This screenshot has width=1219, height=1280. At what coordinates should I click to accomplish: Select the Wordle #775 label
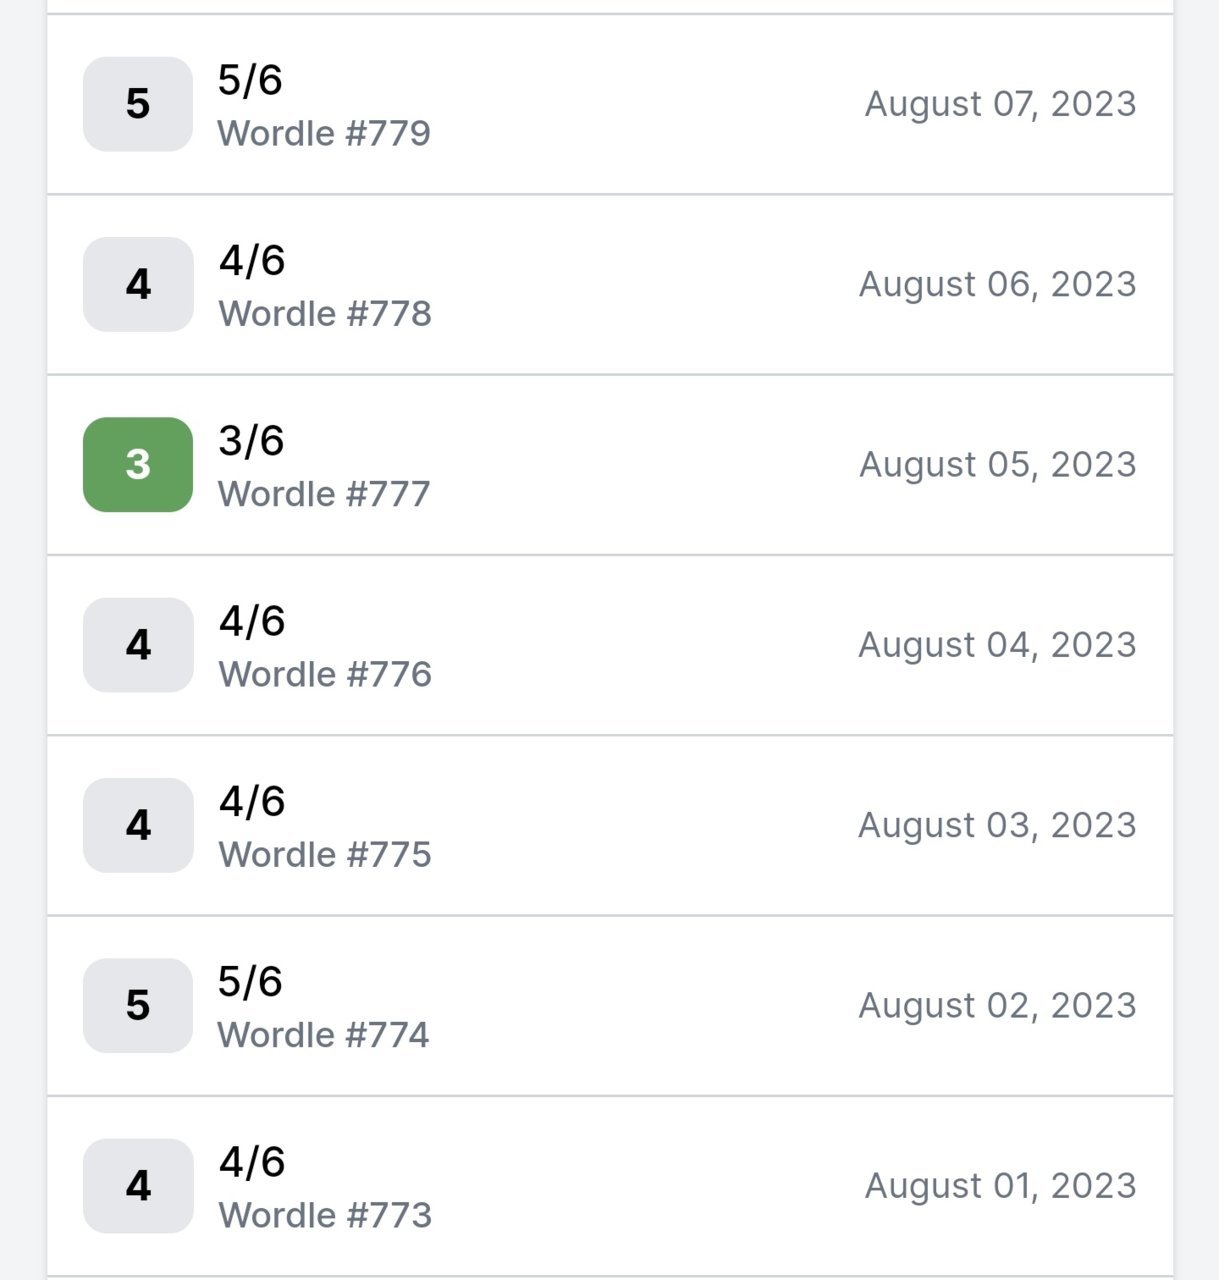click(x=325, y=855)
